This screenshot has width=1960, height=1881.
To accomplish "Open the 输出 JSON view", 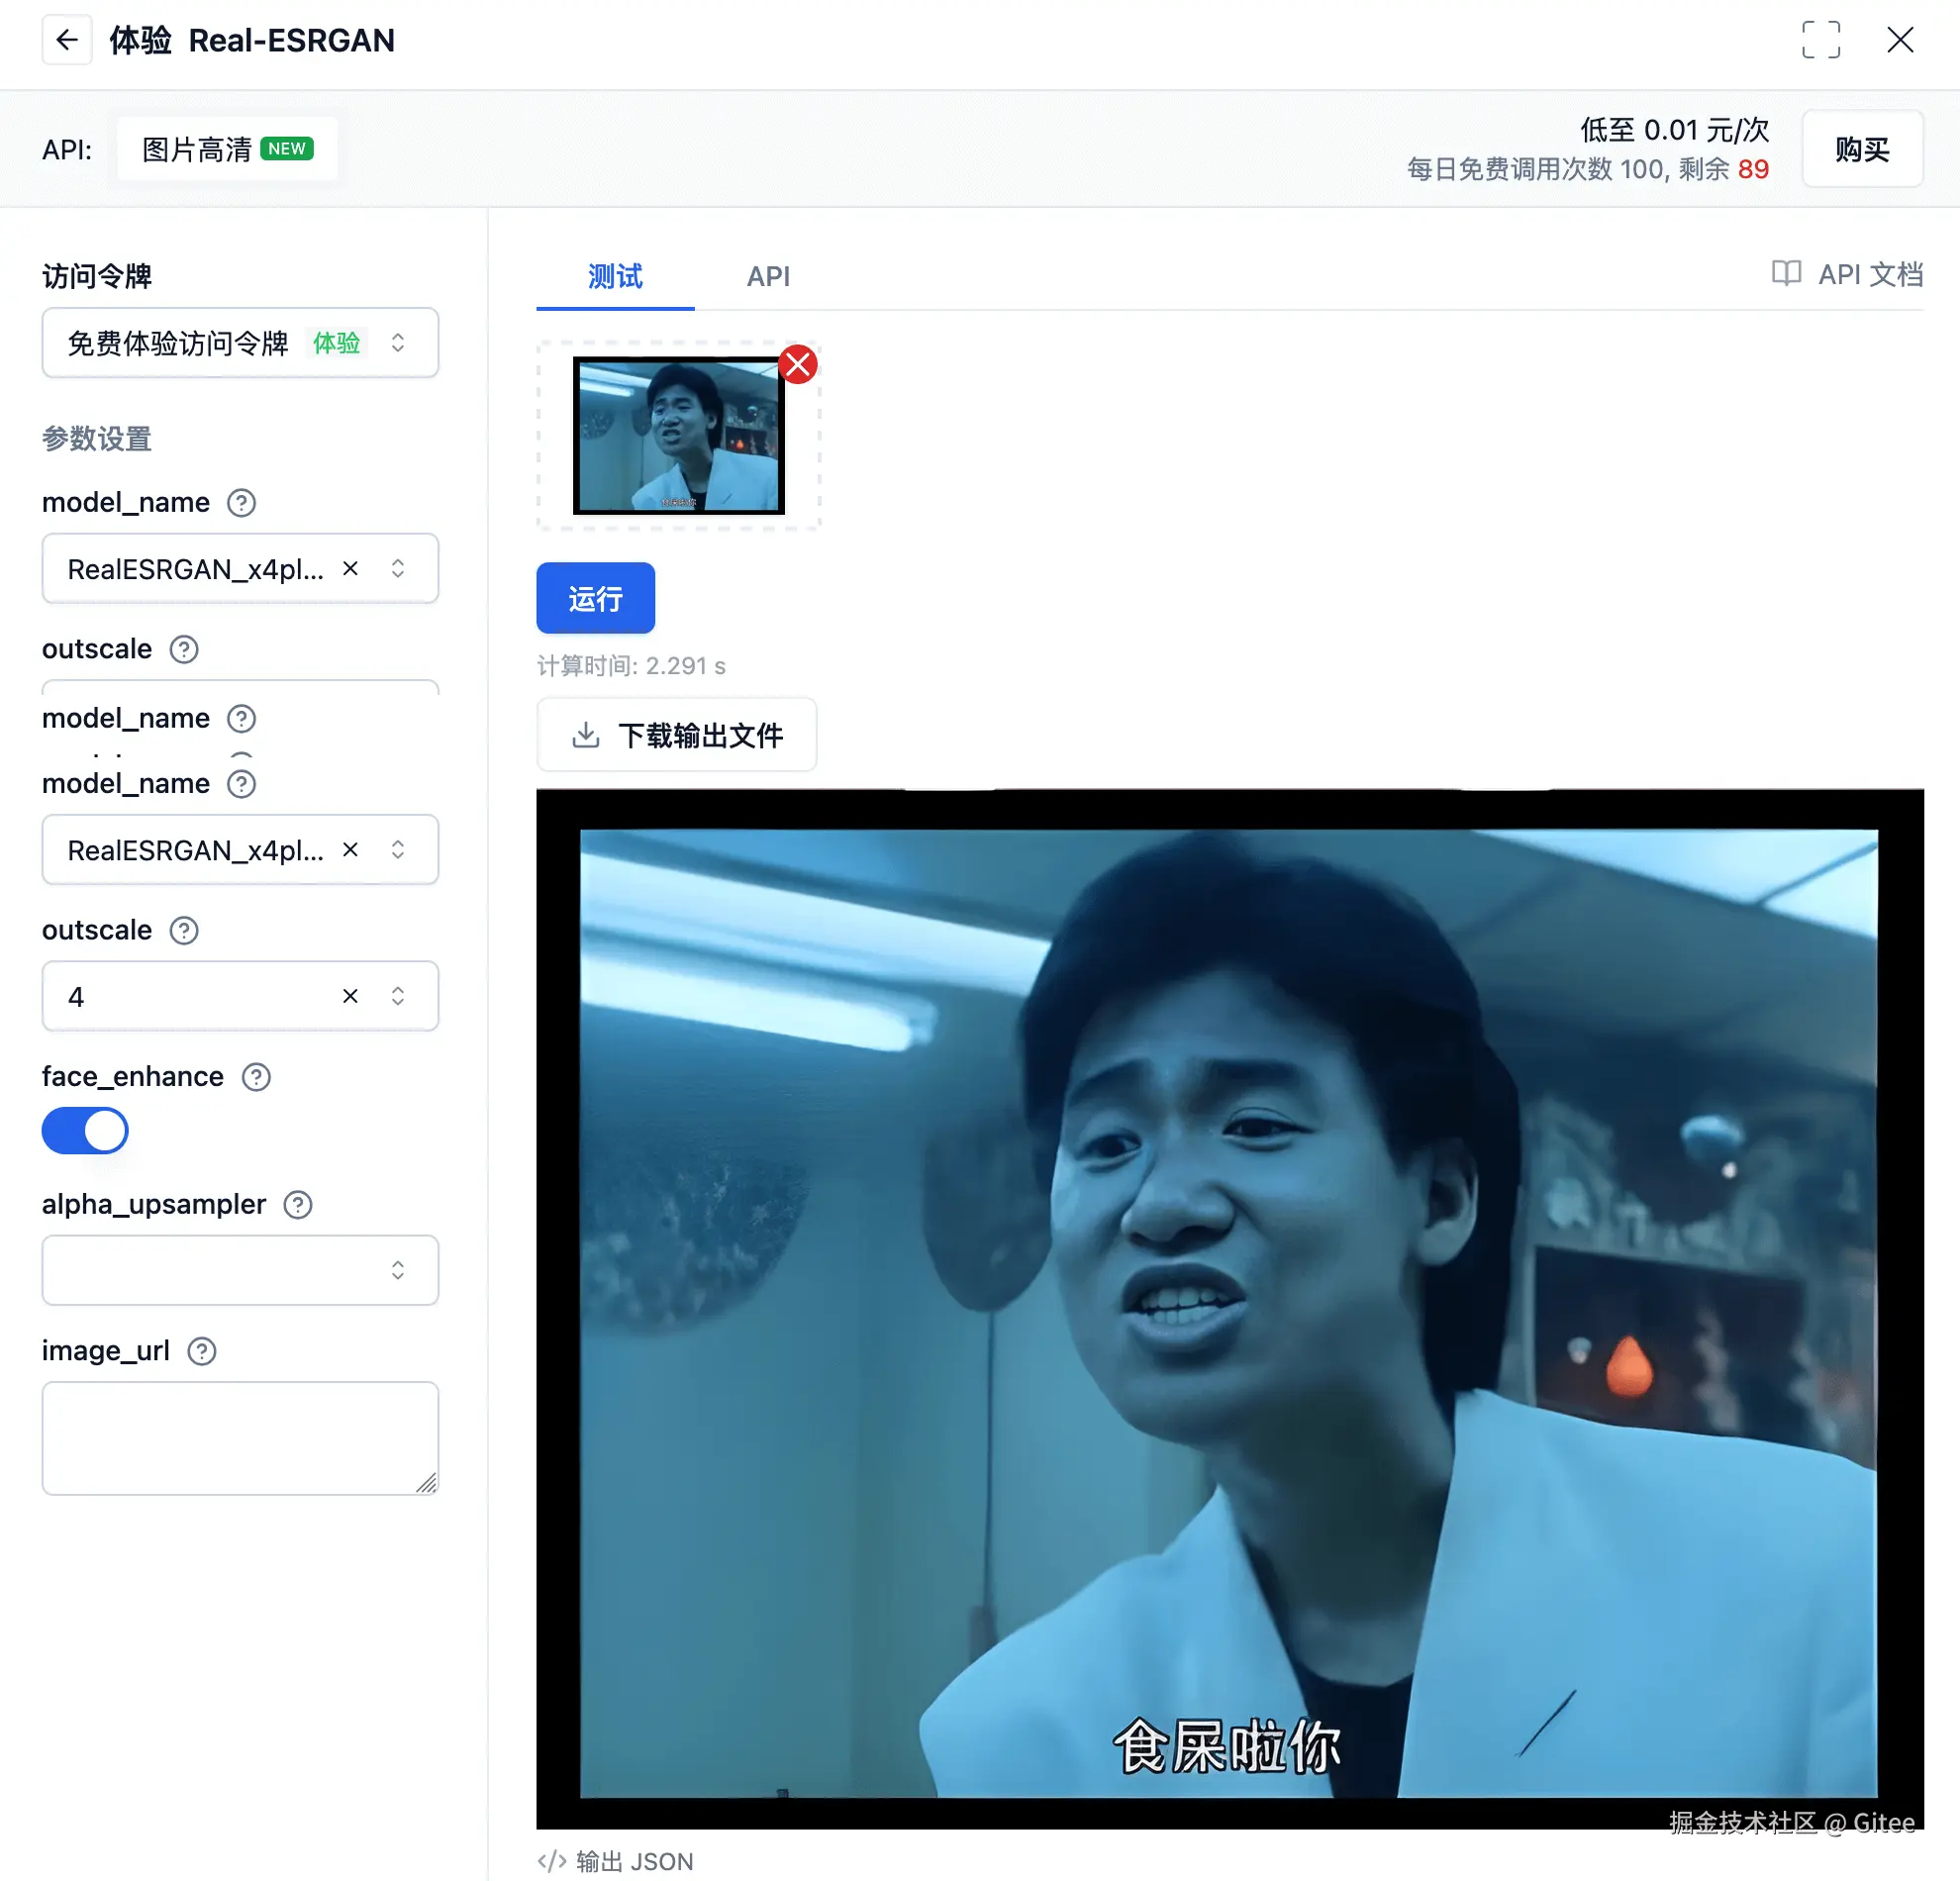I will [x=614, y=1860].
